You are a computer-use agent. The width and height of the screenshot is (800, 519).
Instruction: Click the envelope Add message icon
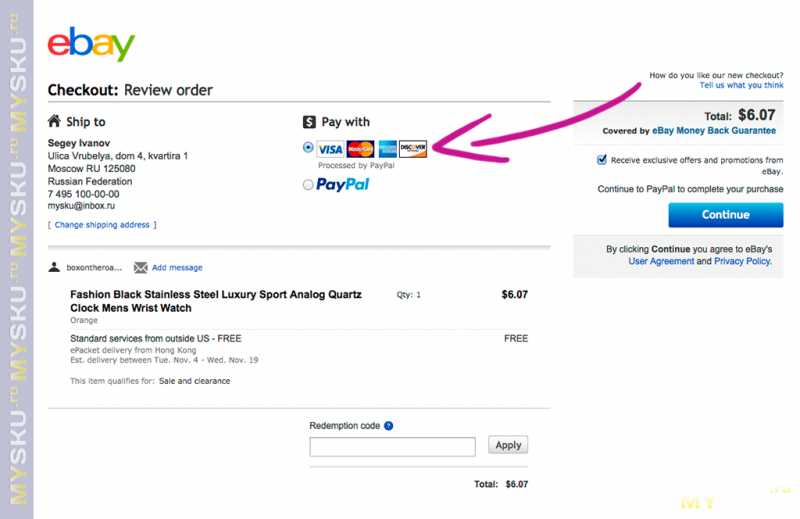141,267
